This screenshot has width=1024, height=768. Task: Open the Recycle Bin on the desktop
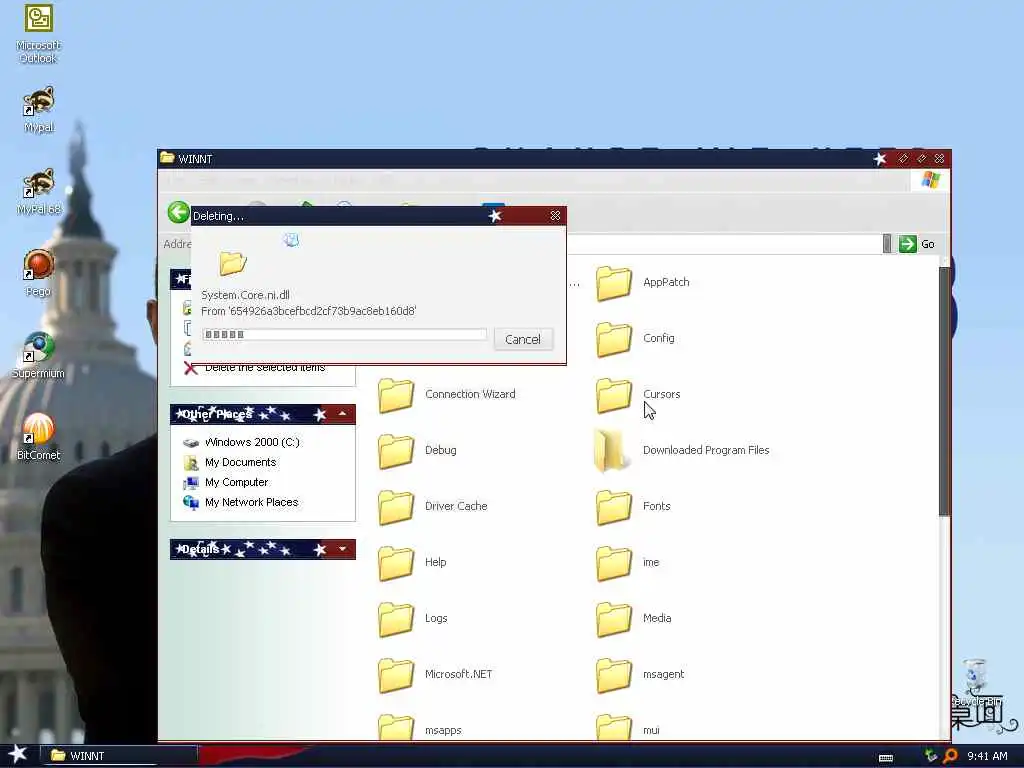tap(976, 682)
